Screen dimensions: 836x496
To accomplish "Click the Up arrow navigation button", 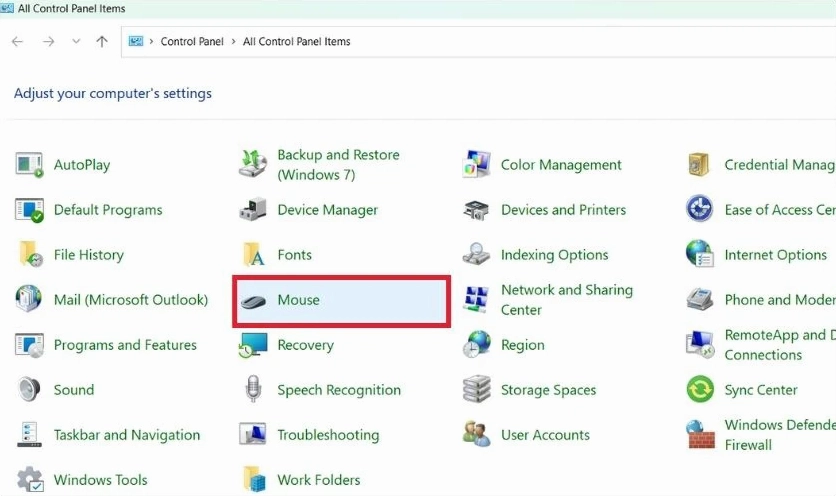I will click(102, 42).
